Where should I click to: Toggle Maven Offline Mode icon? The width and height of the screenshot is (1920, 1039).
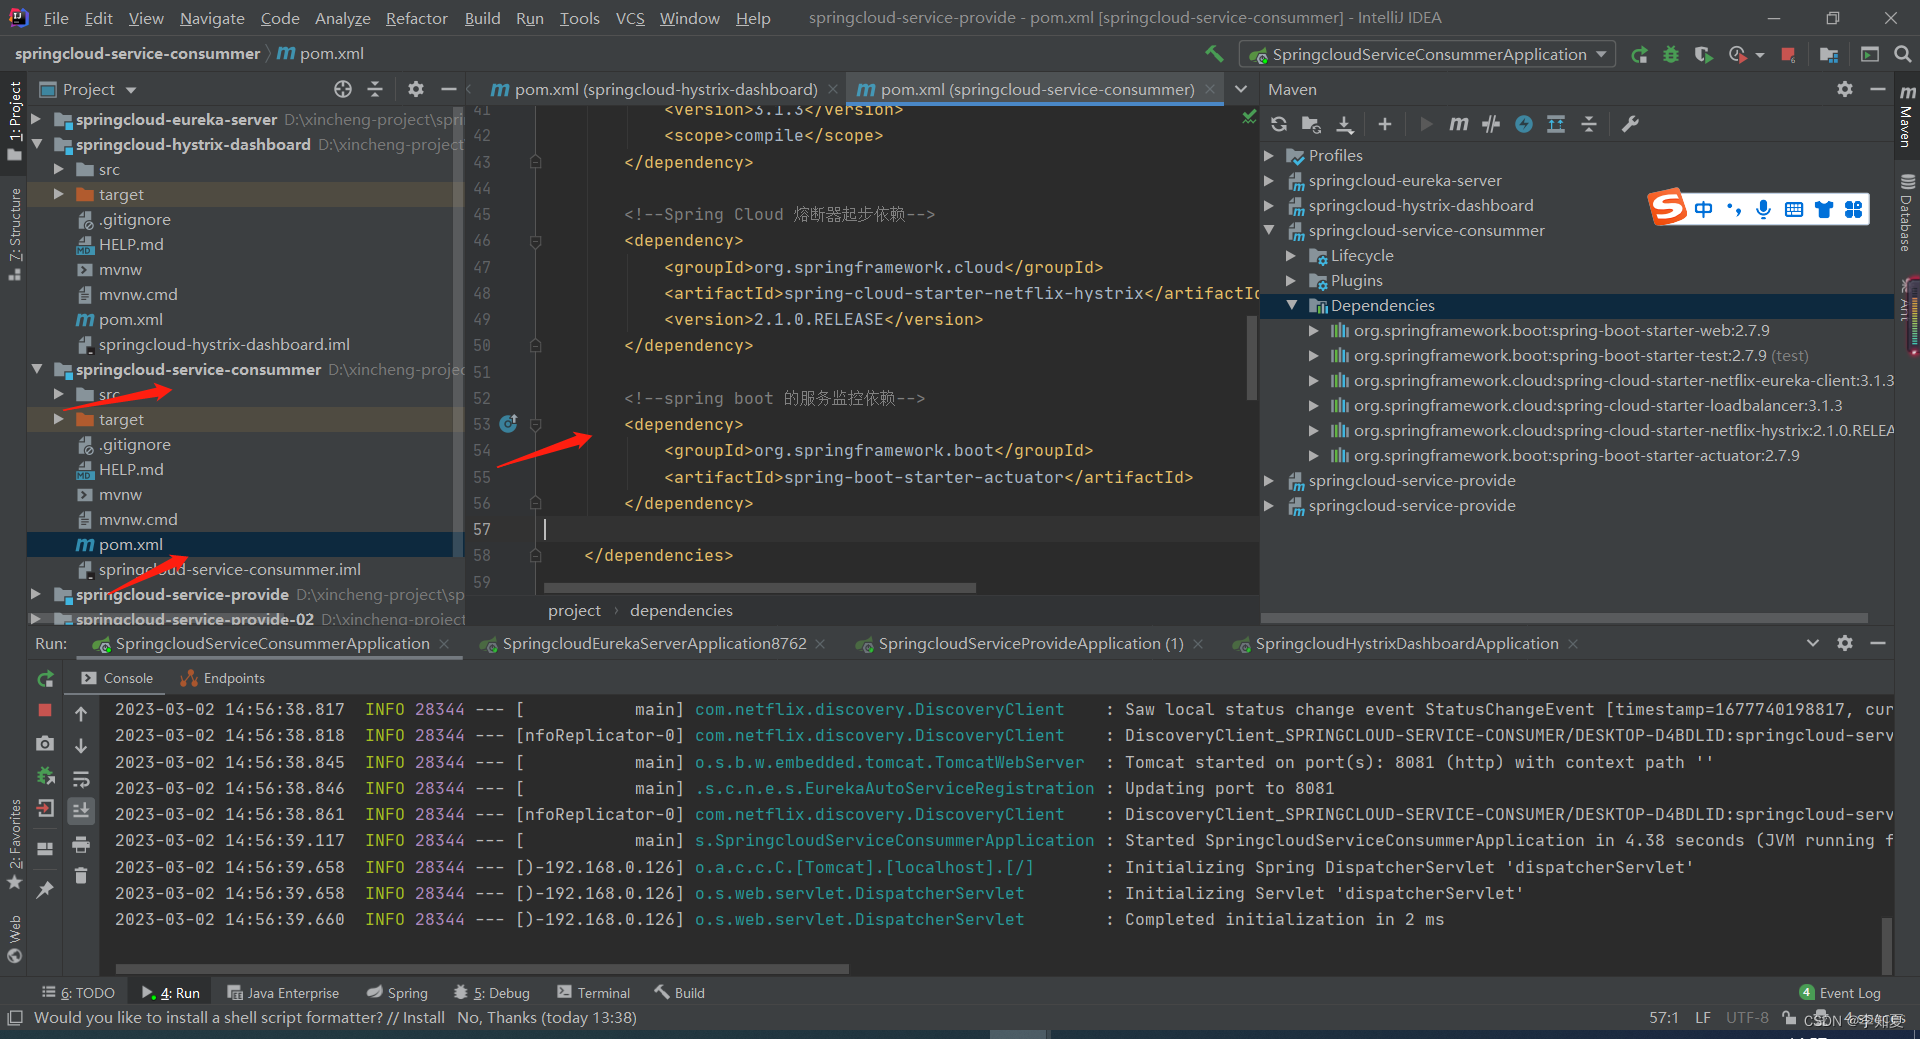(x=1491, y=124)
